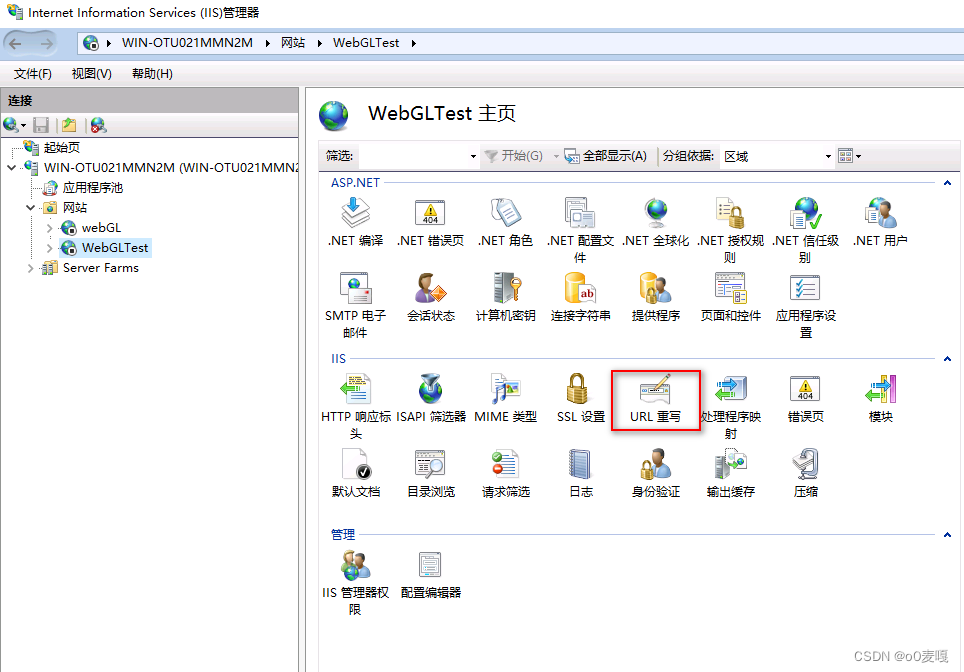Open the .NET 全球化 feature
Screen dimensions: 964x672
tap(655, 223)
